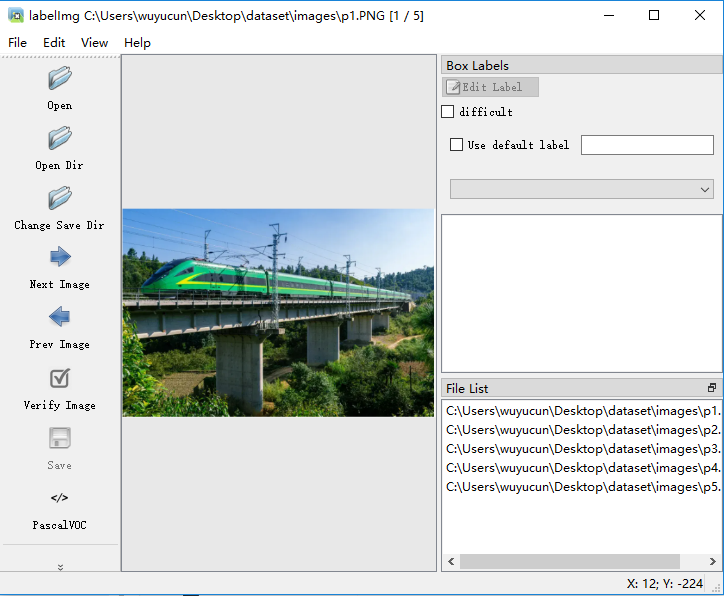This screenshot has height=596, width=724.
Task: Open the Help menu
Action: point(137,43)
